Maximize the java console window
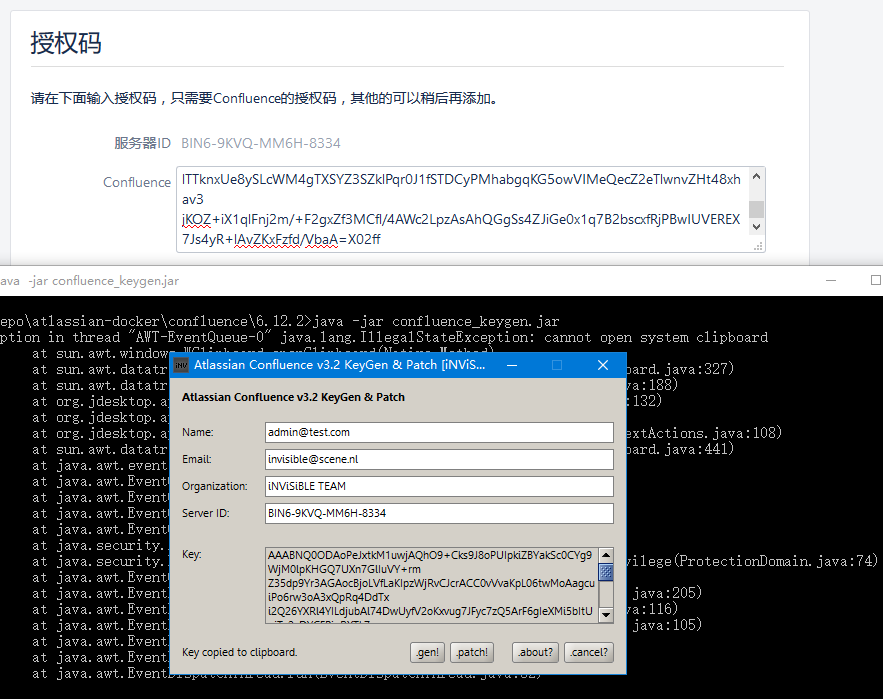The width and height of the screenshot is (883, 699). point(876,281)
